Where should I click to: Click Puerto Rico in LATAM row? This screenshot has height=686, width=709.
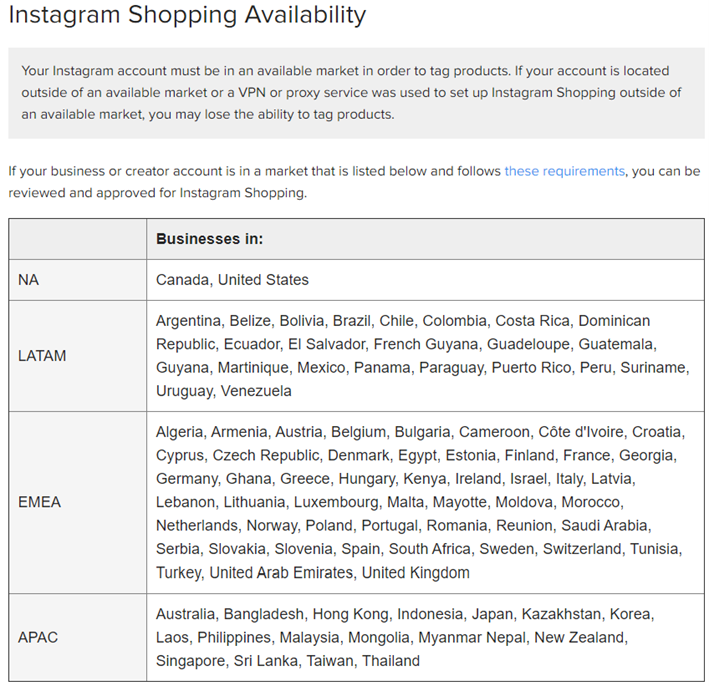point(531,368)
